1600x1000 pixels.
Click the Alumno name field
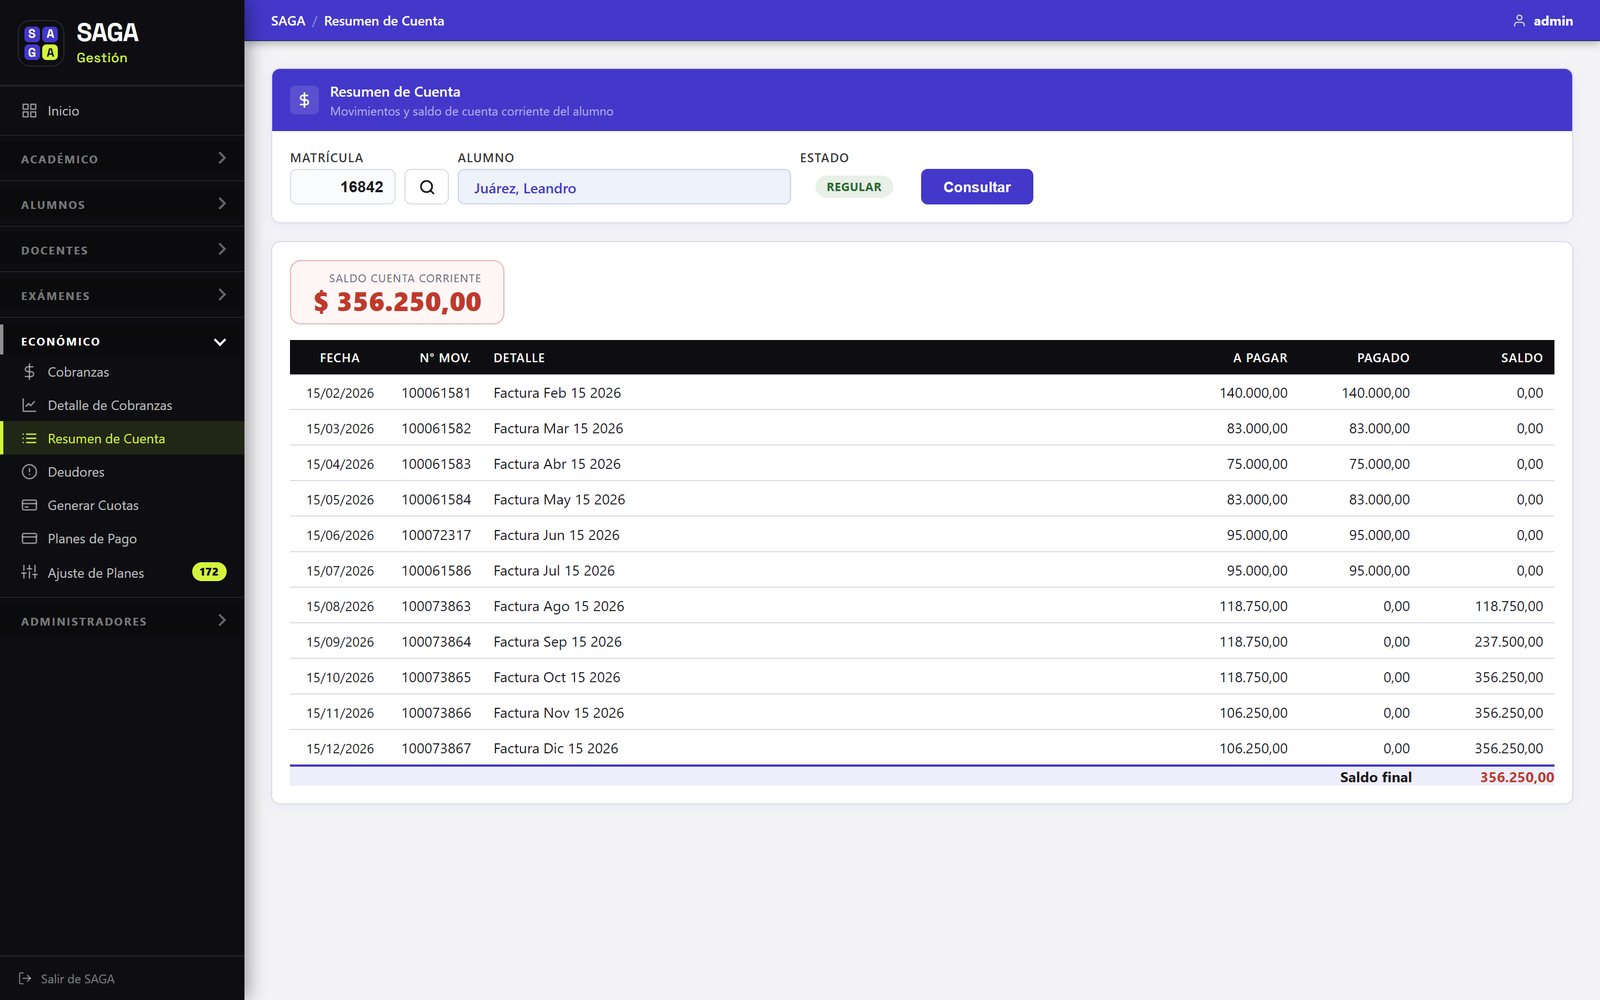[624, 187]
